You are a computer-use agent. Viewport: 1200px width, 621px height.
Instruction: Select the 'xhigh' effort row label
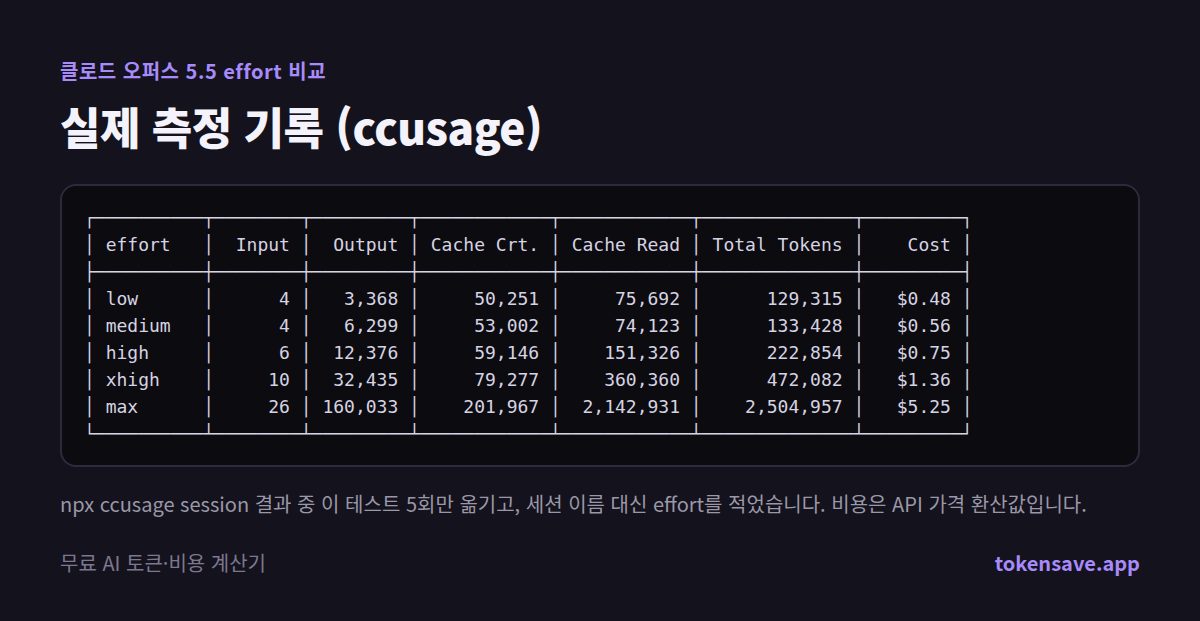(132, 379)
